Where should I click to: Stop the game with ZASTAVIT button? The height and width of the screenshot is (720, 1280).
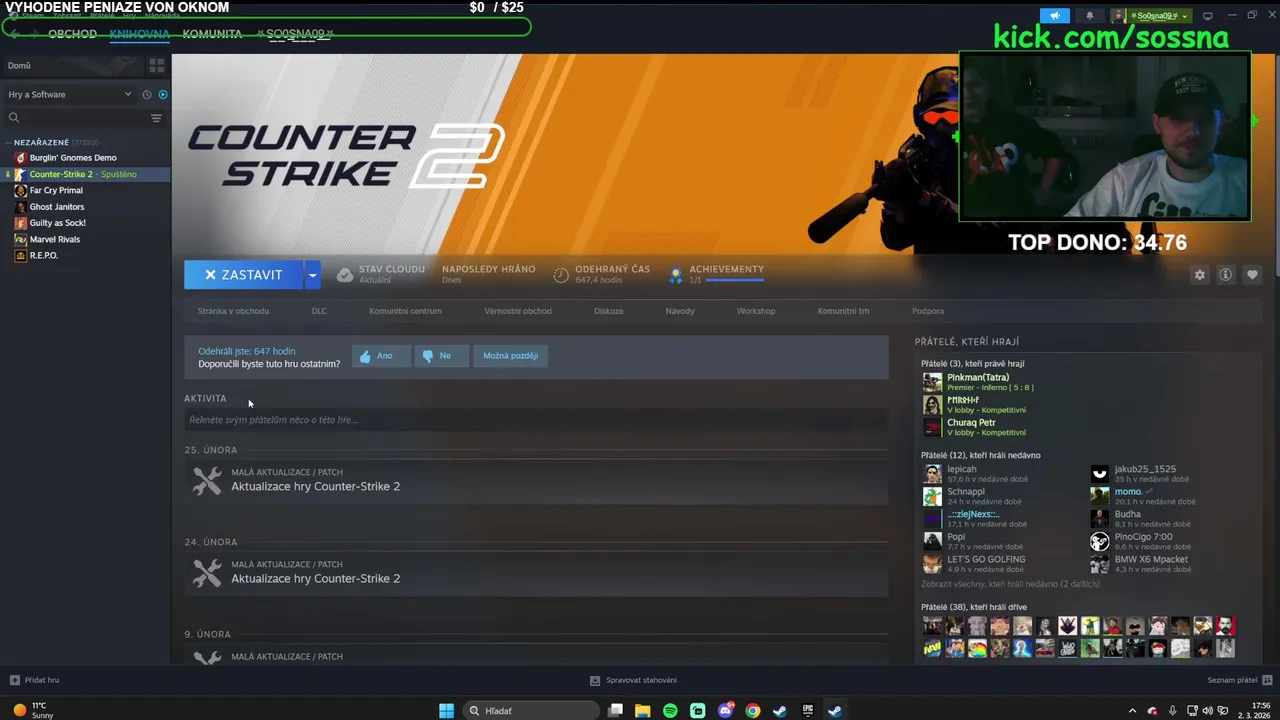pyautogui.click(x=243, y=275)
